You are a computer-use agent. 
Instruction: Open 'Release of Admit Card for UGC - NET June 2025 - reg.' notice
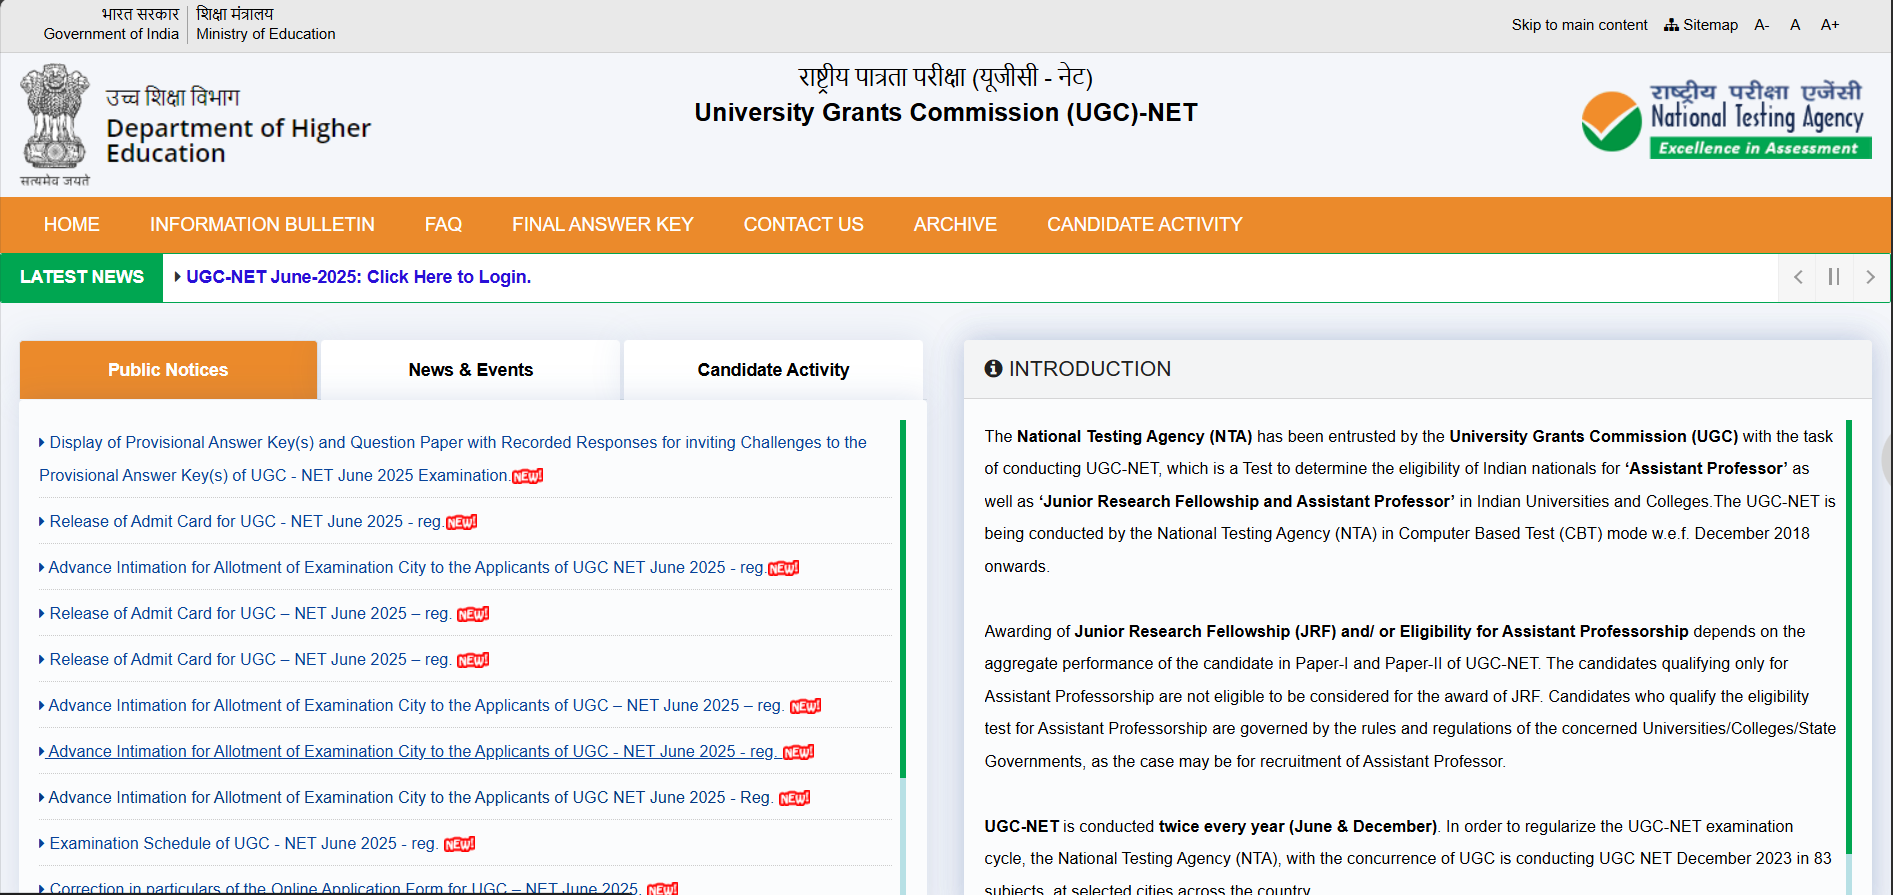pos(245,522)
